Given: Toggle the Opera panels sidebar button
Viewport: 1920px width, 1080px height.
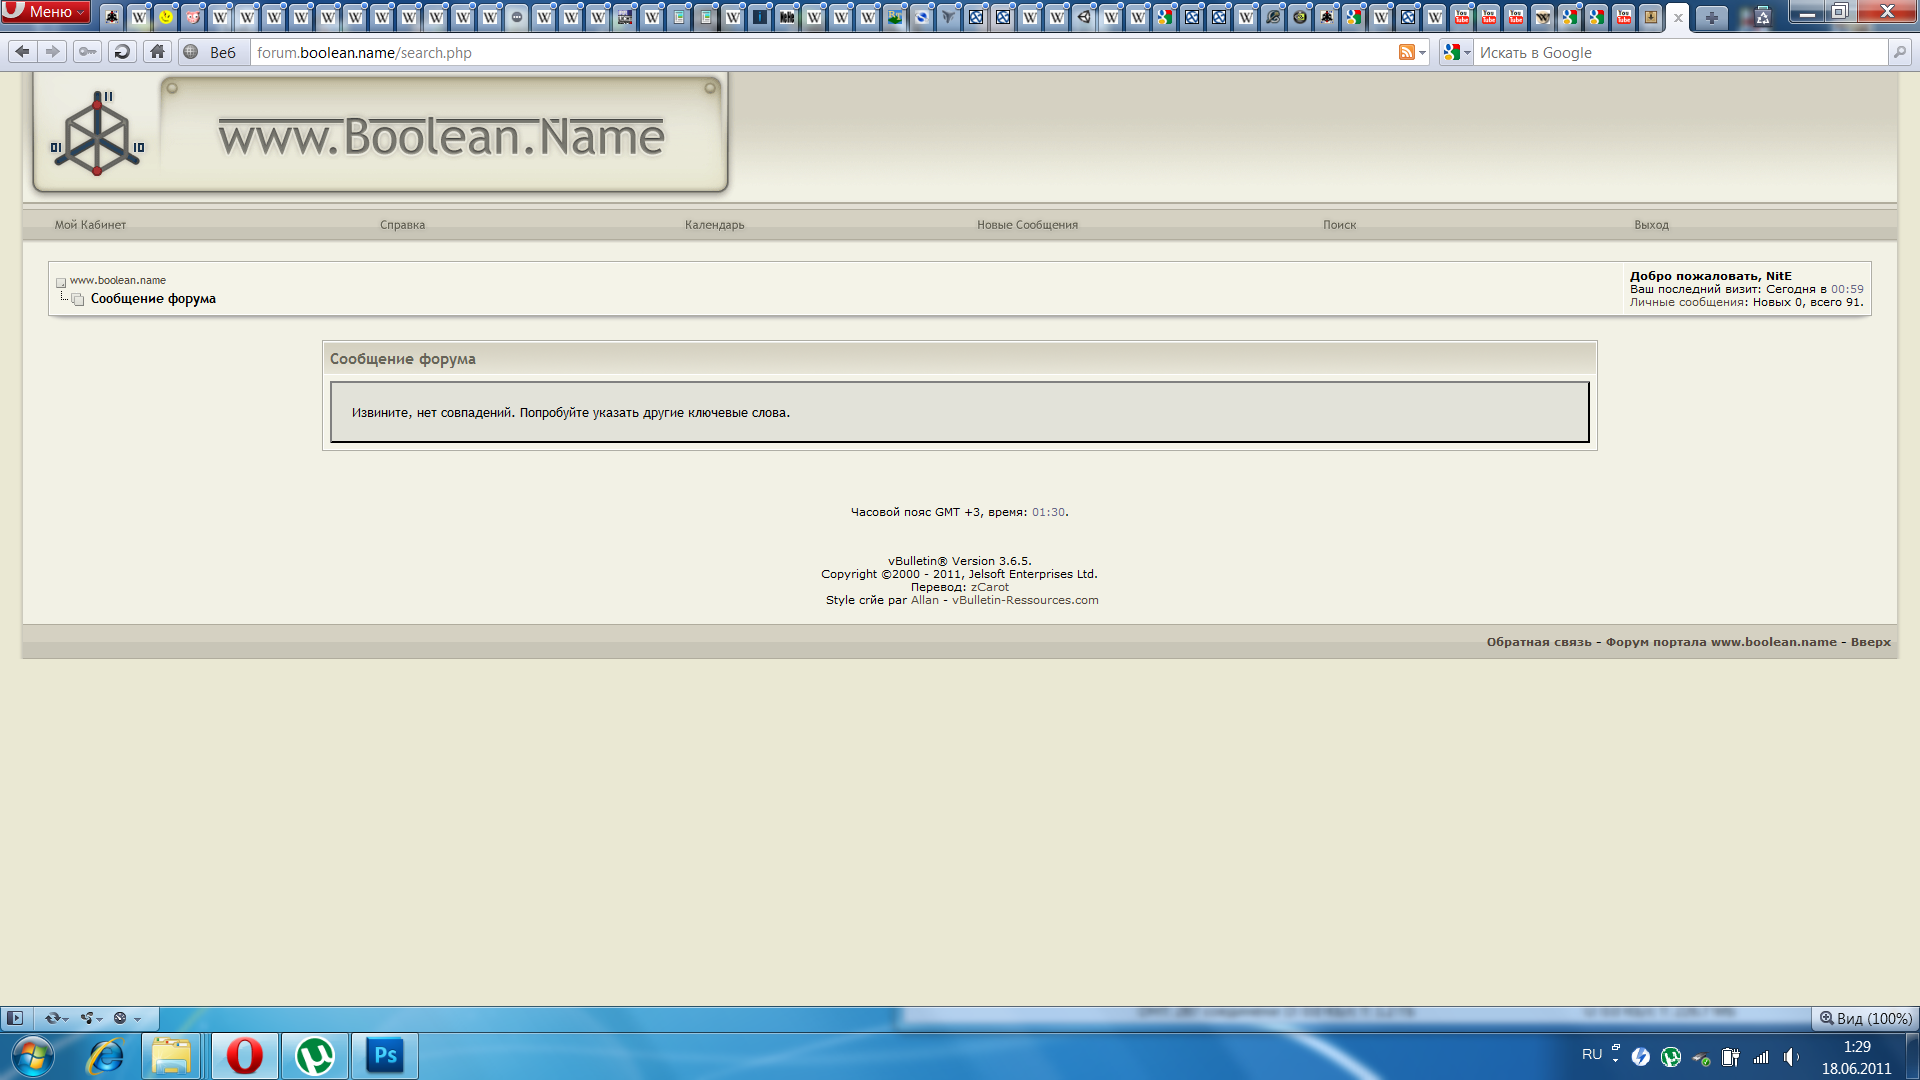Looking at the screenshot, I should coord(15,1018).
